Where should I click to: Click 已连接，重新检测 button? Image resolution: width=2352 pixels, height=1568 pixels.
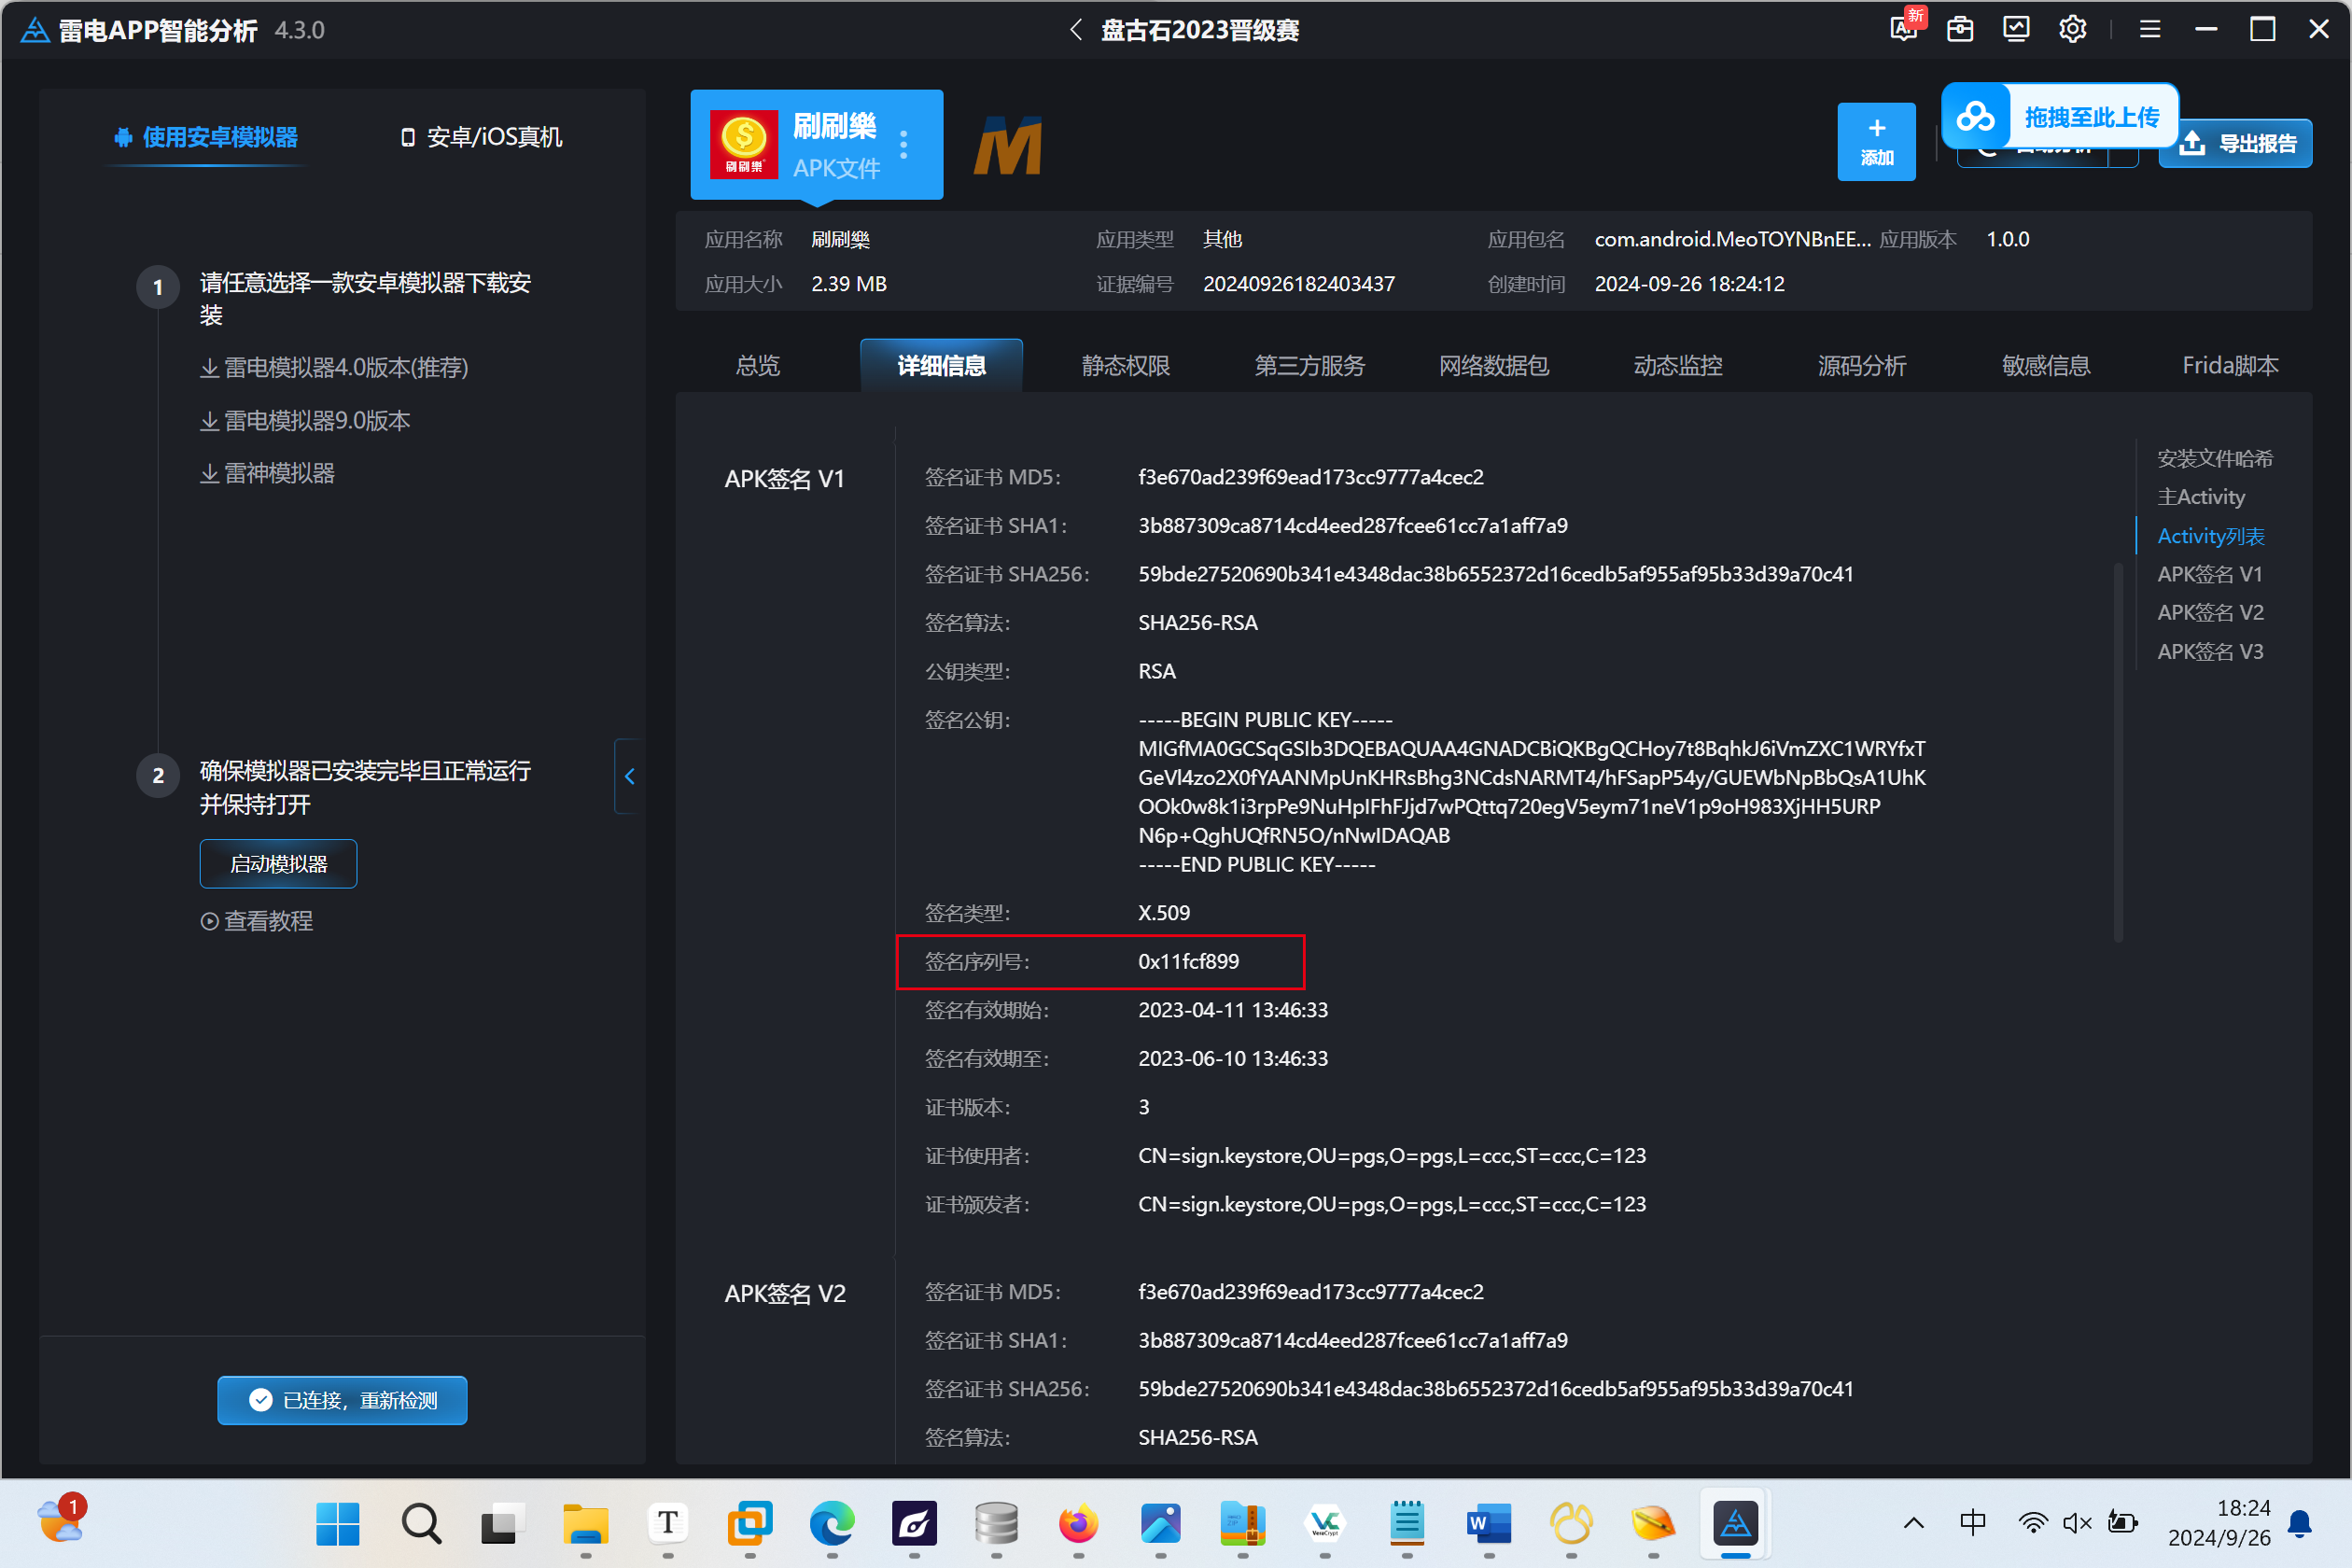tap(342, 1400)
